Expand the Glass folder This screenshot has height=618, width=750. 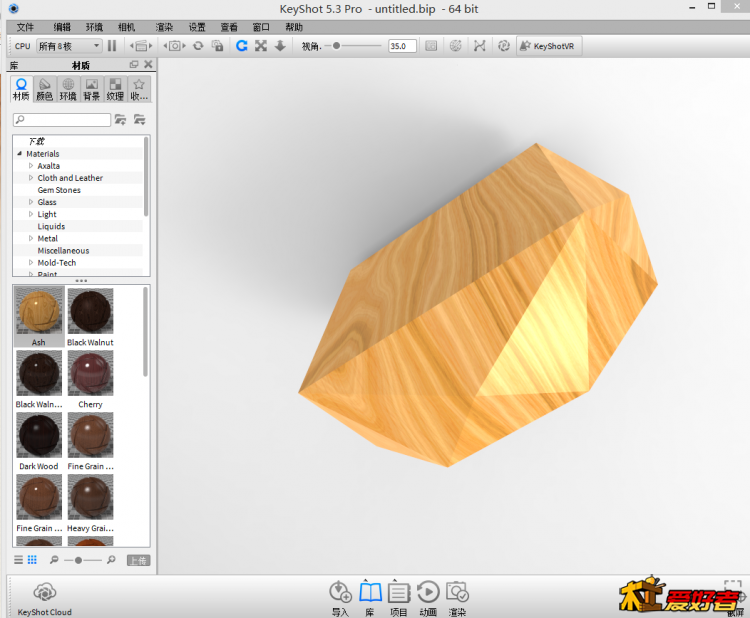tap(31, 202)
